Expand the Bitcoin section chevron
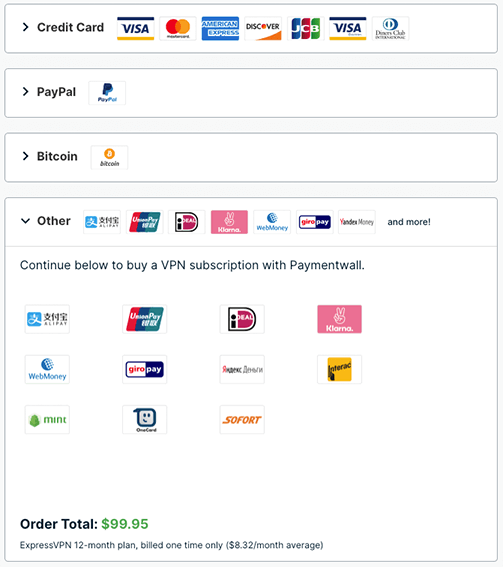 25,156
